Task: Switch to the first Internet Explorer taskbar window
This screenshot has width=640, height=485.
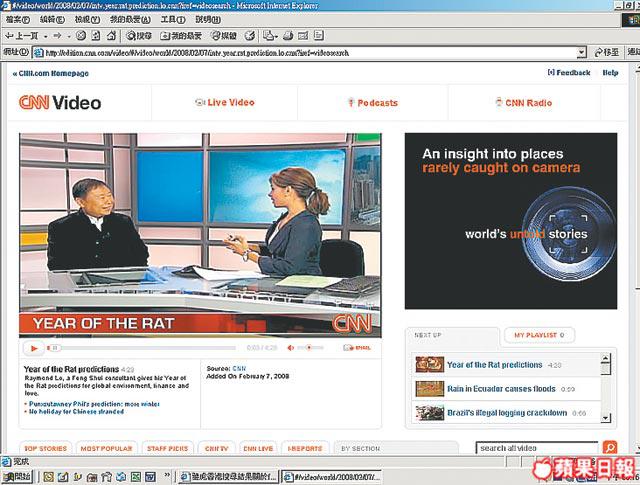Action: click(x=229, y=476)
